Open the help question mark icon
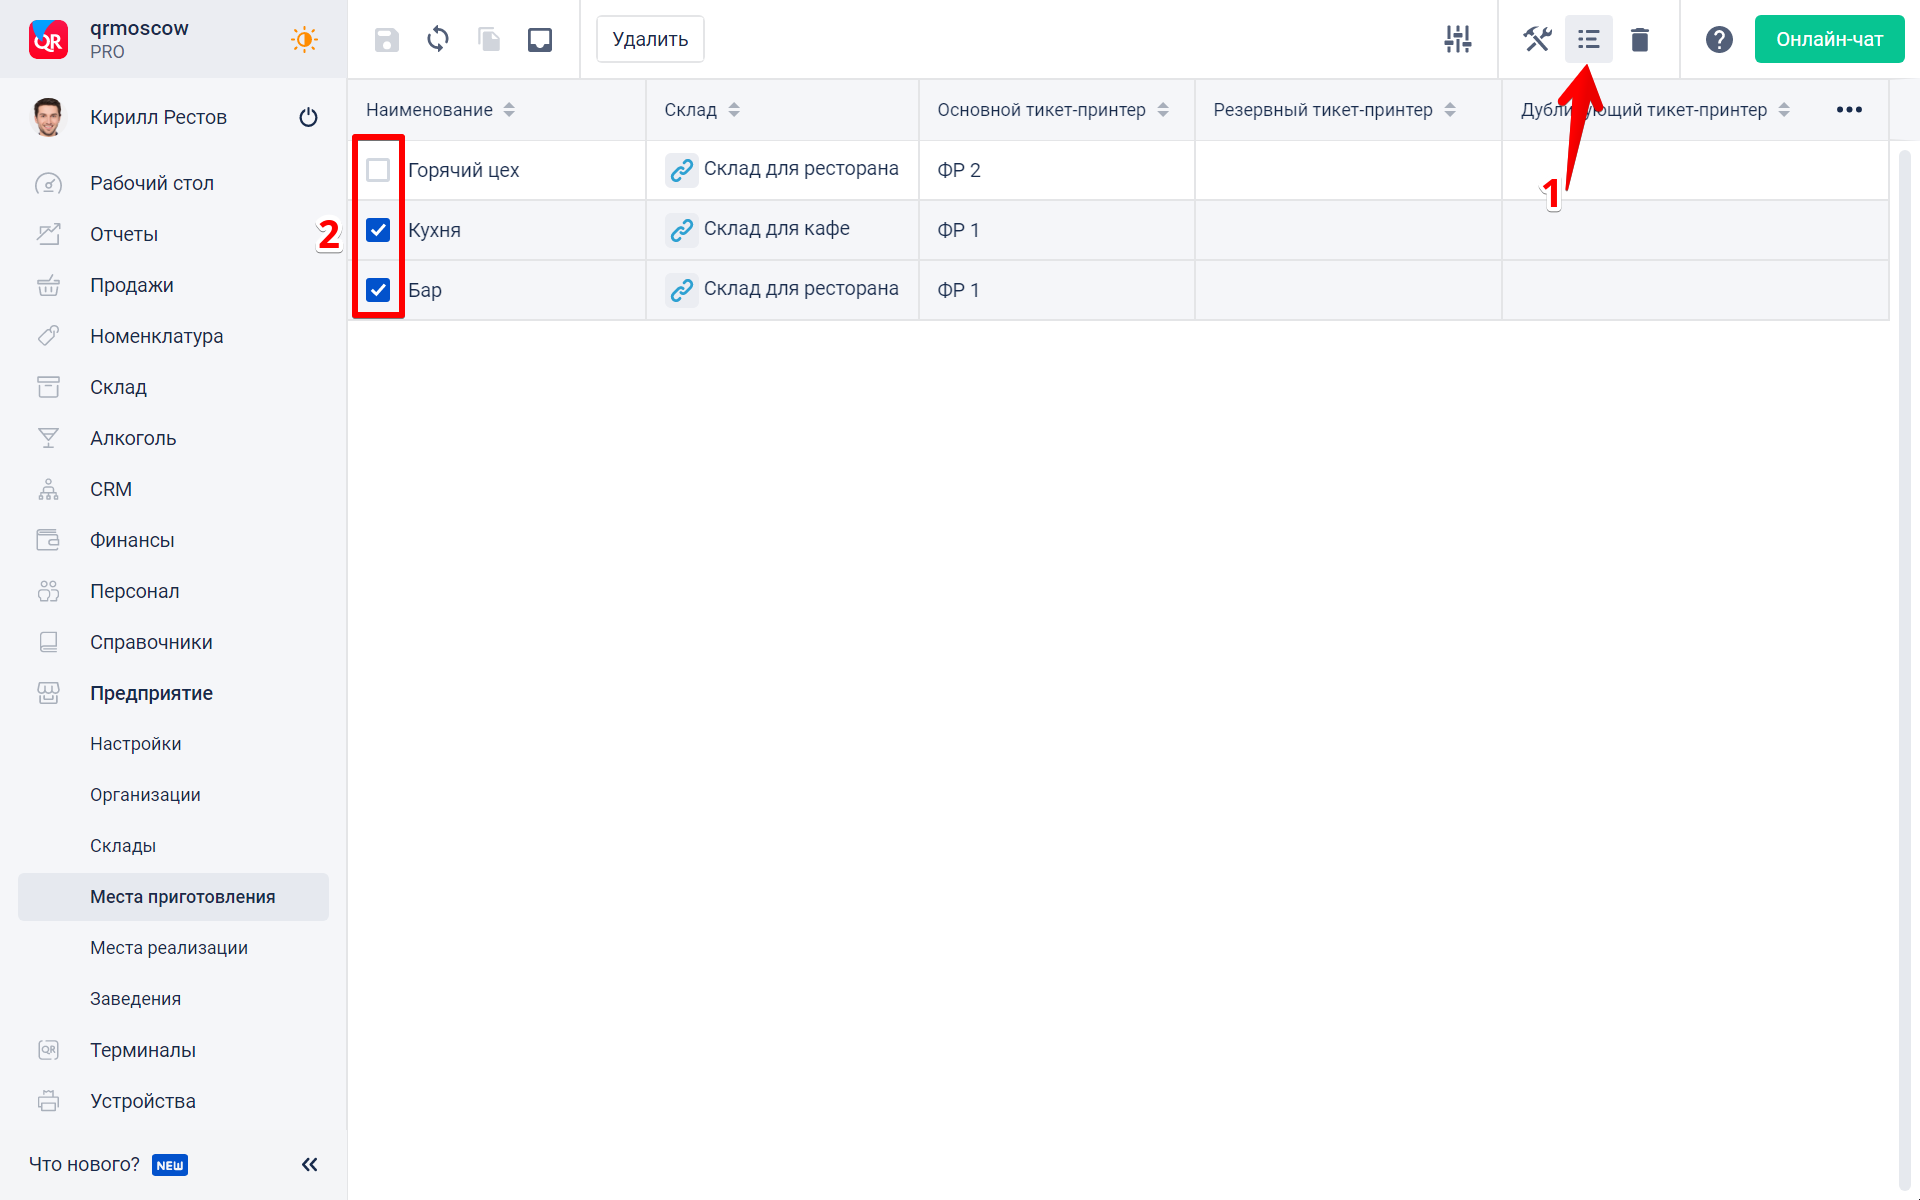1920x1200 pixels. [x=1719, y=39]
